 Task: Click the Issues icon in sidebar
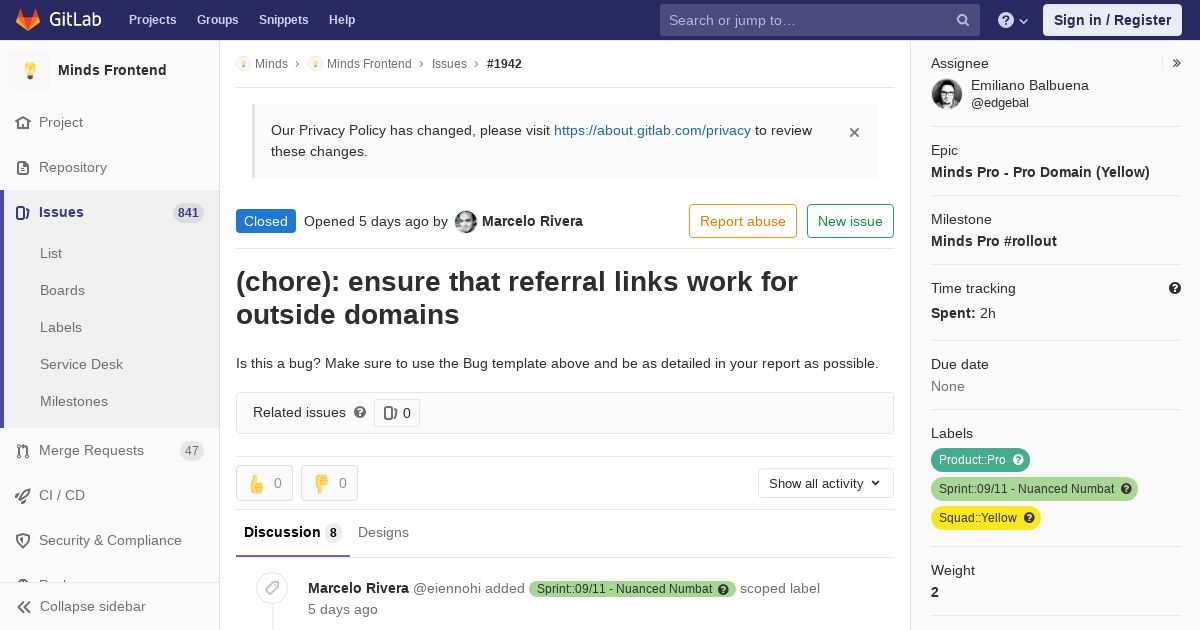(23, 212)
